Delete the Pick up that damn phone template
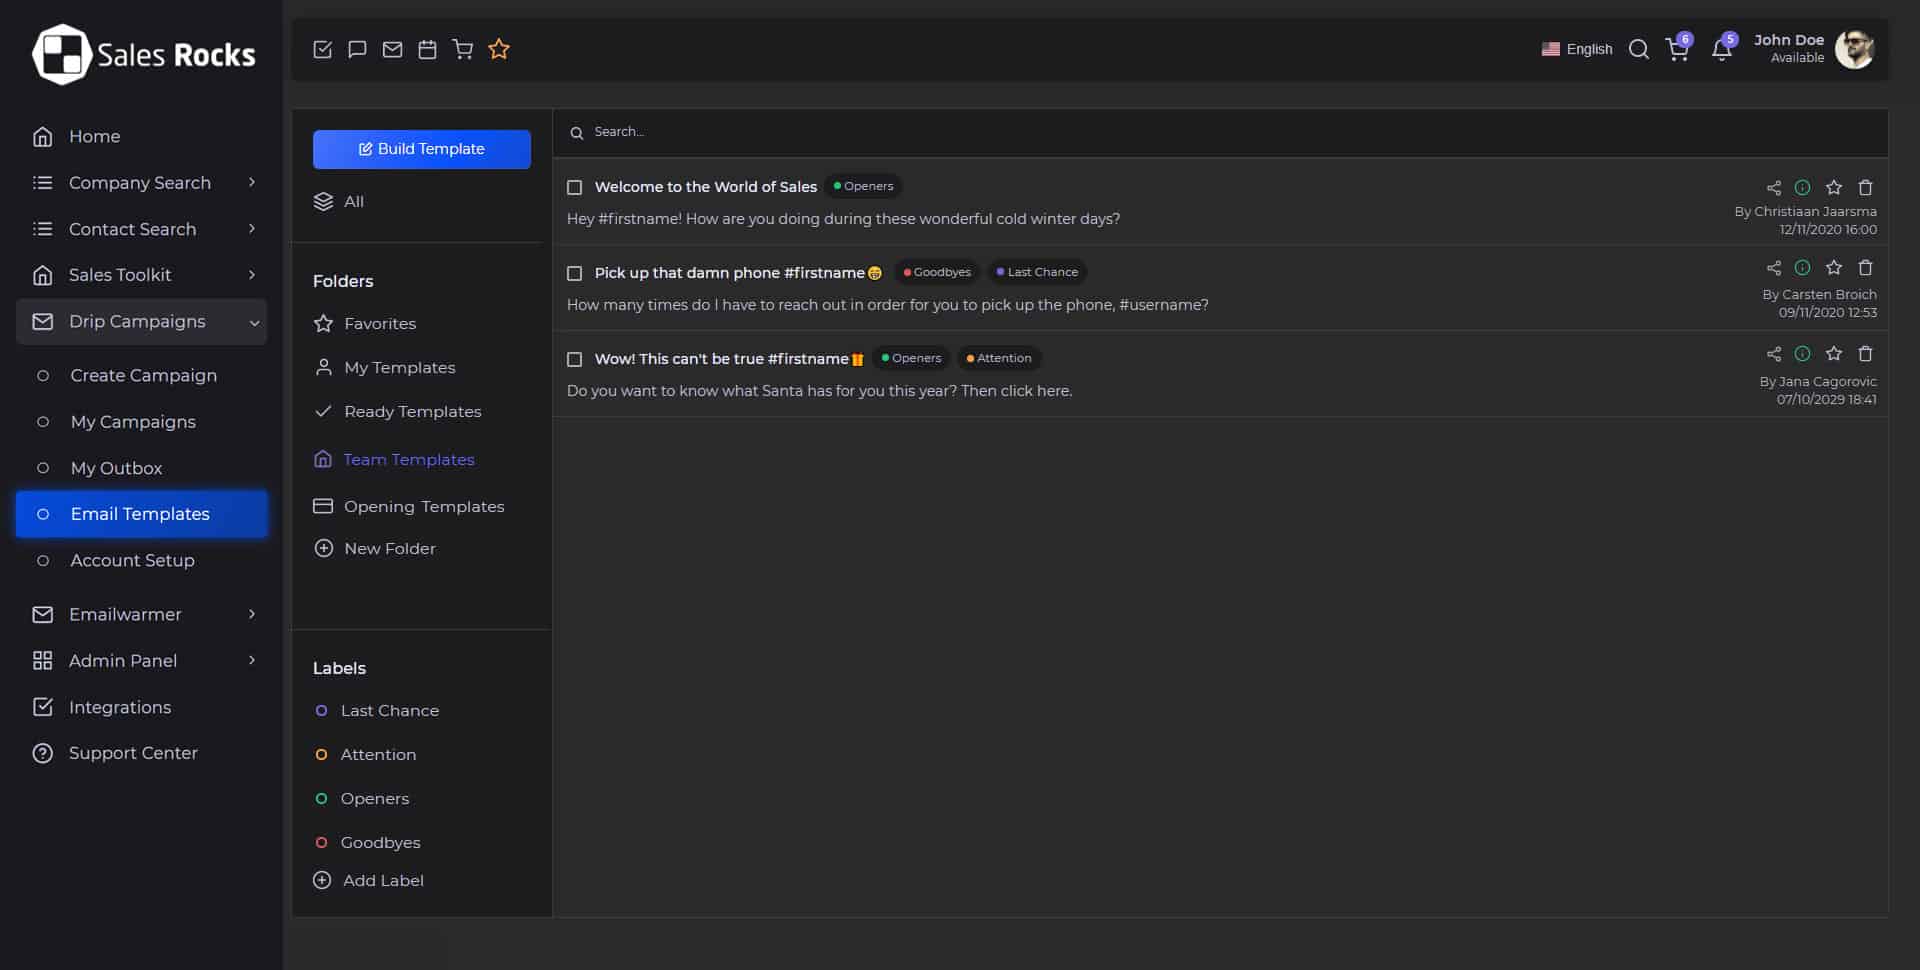The height and width of the screenshot is (970, 1920). point(1865,268)
